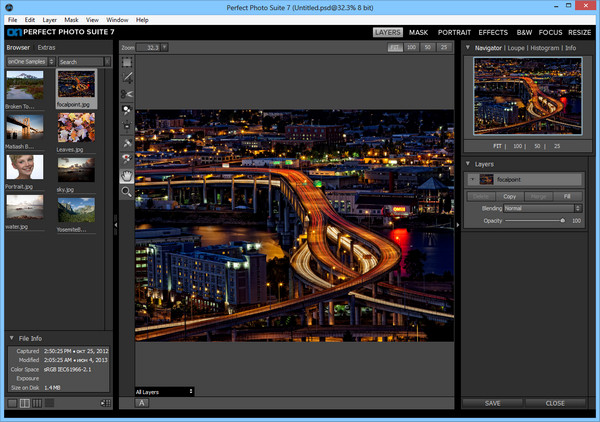Click the onOne logo in the header
The width and height of the screenshot is (600, 422).
tap(14, 33)
